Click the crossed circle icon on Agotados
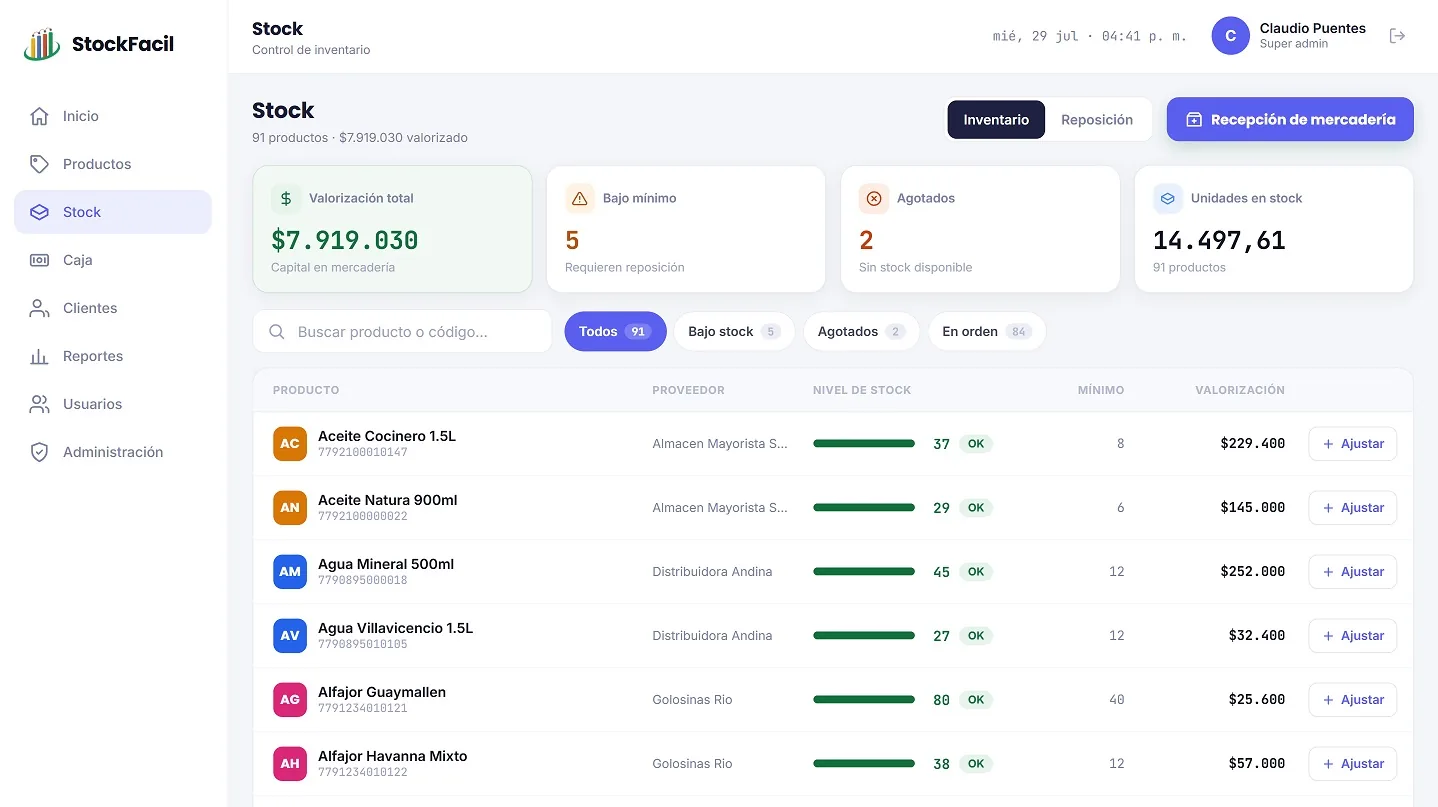Viewport: 1438px width, 807px height. [874, 198]
